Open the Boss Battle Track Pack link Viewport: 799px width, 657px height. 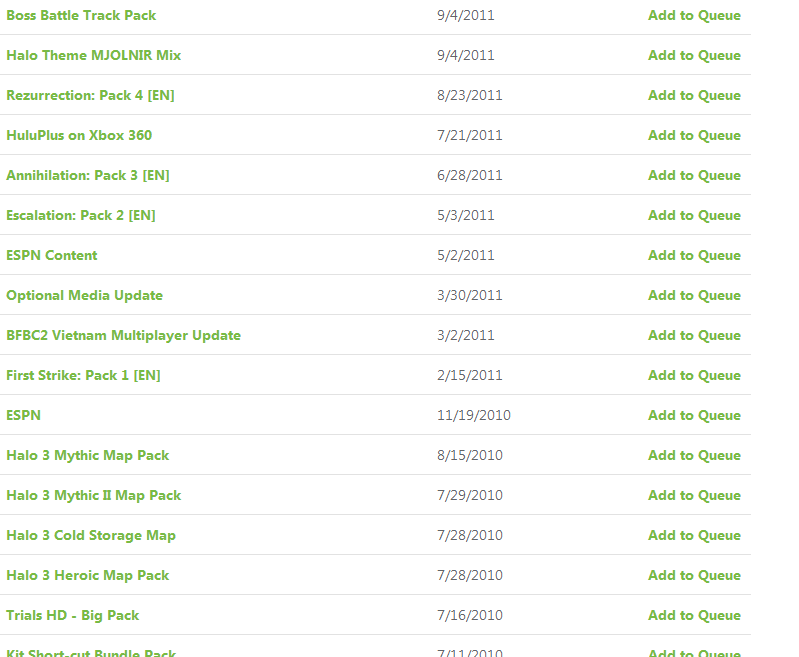81,15
